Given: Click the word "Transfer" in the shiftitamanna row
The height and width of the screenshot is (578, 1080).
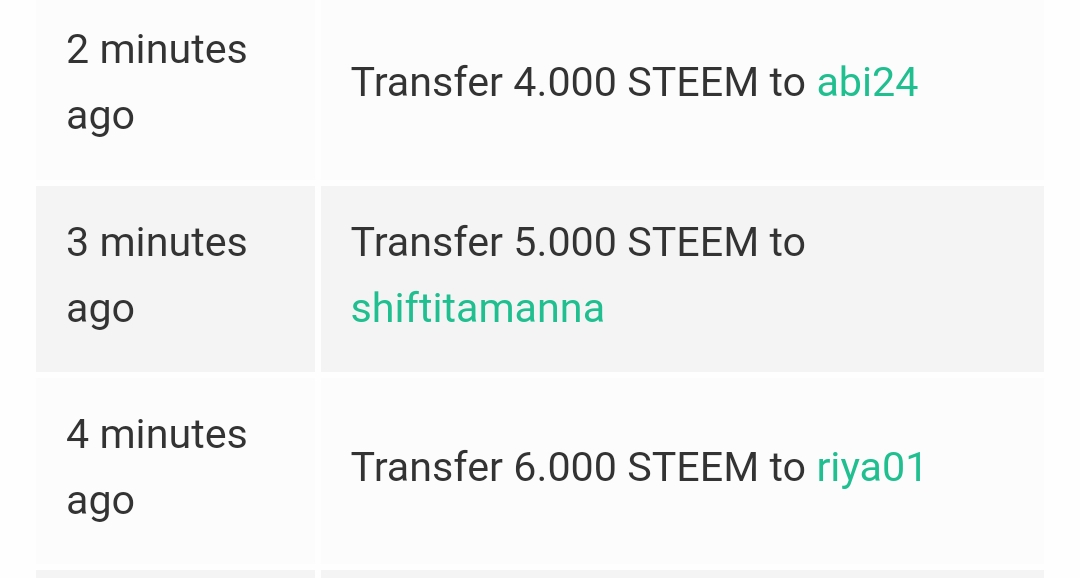Looking at the screenshot, I should (x=426, y=243).
